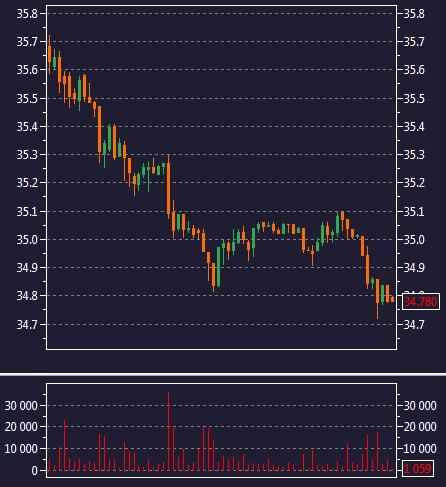446x487 pixels.
Task: Select the 0 label on left volume axis
Action: (34, 471)
